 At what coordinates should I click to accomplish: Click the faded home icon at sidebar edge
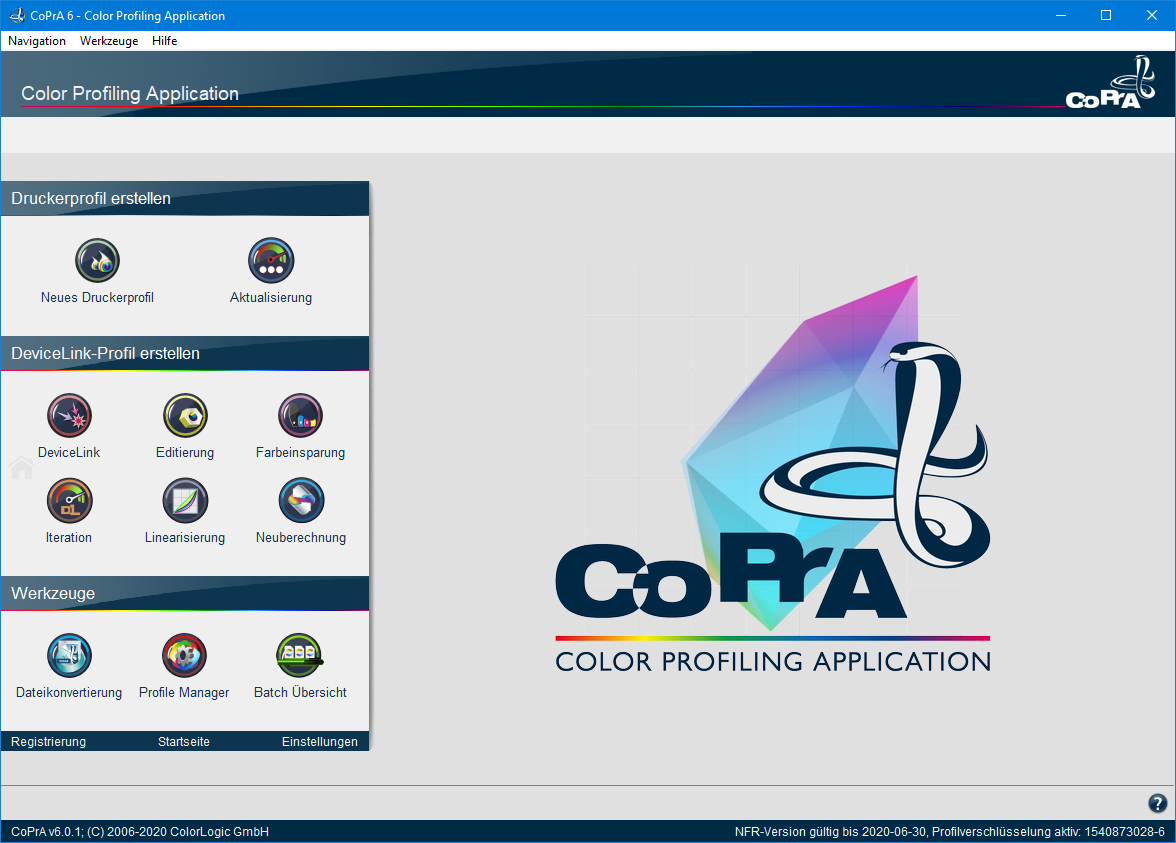(x=22, y=468)
